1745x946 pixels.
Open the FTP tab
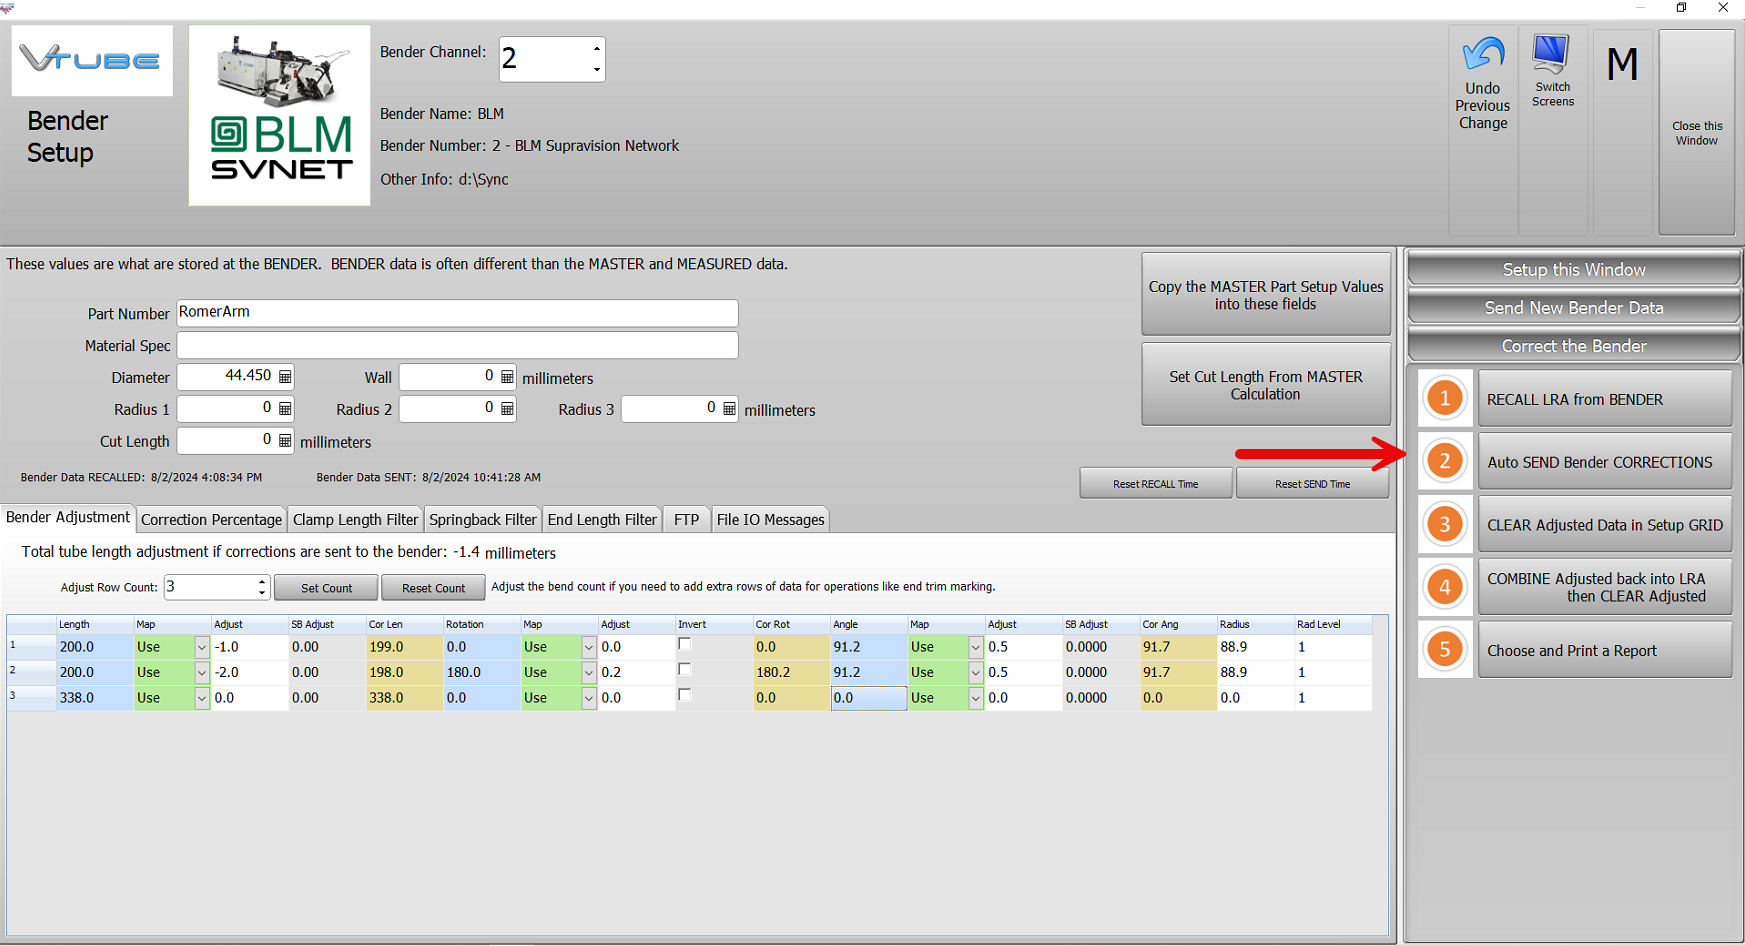click(x=686, y=519)
